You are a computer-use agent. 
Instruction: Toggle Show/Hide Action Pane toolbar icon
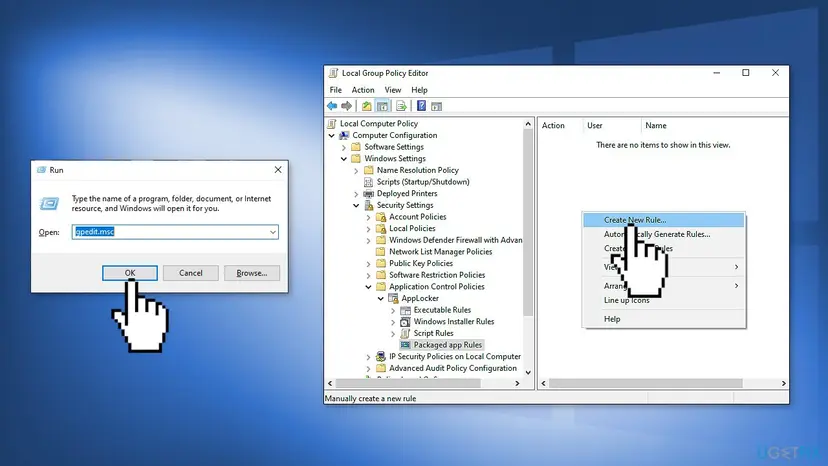[436, 106]
